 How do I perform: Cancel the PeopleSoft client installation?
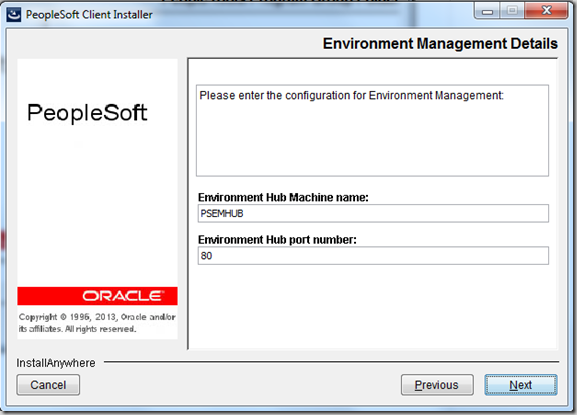pos(48,385)
